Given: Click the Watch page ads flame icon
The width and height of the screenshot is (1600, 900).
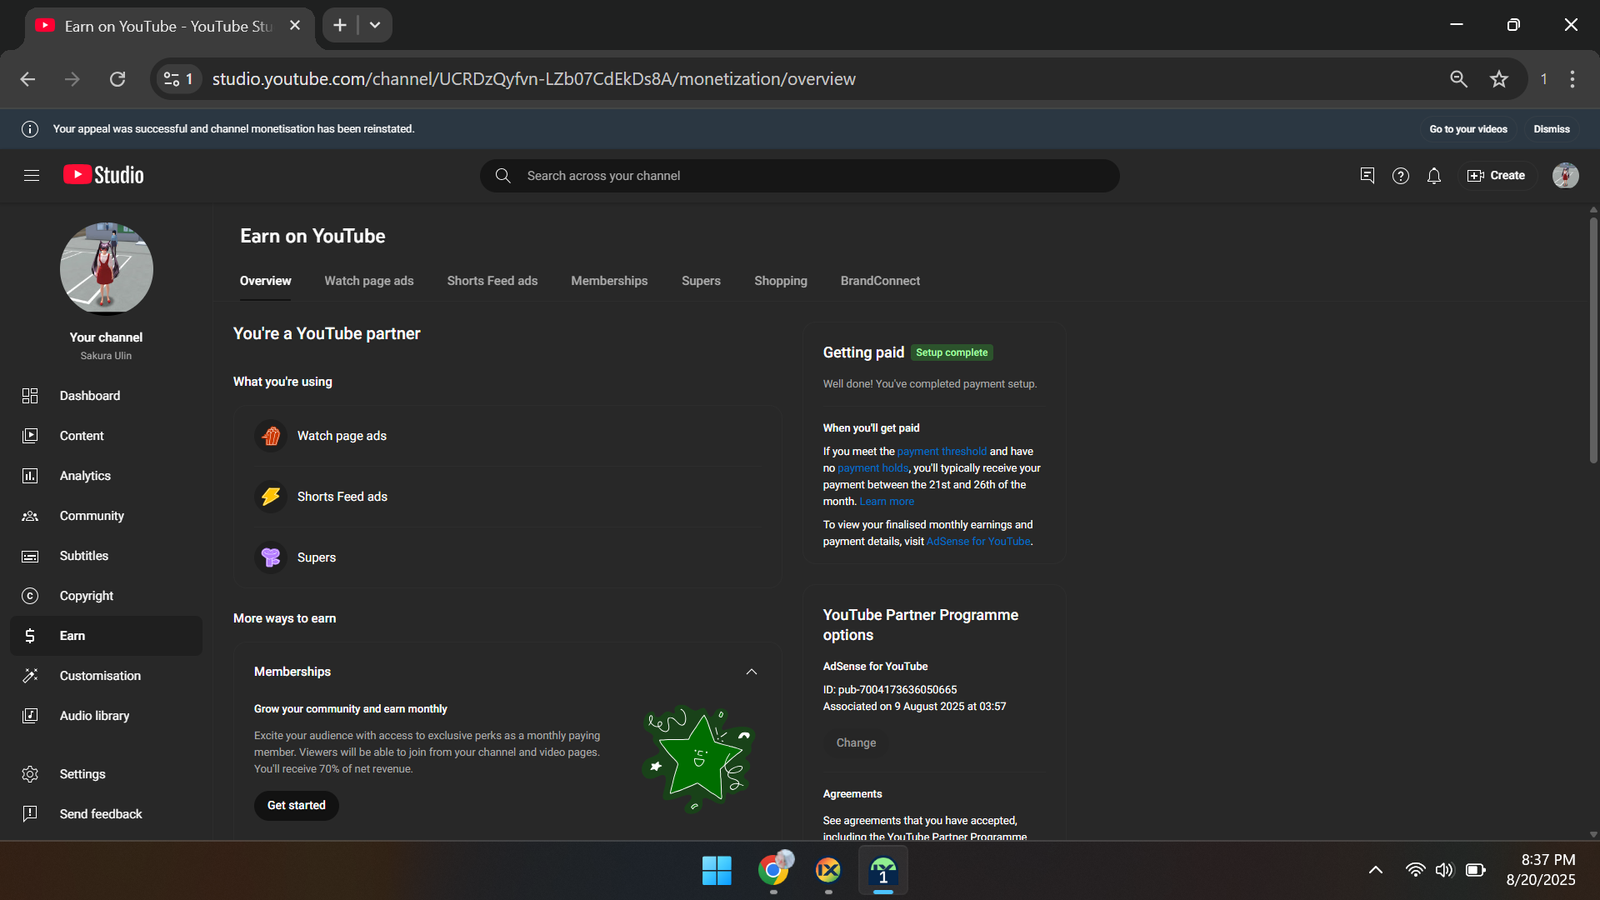Looking at the screenshot, I should click(x=271, y=436).
